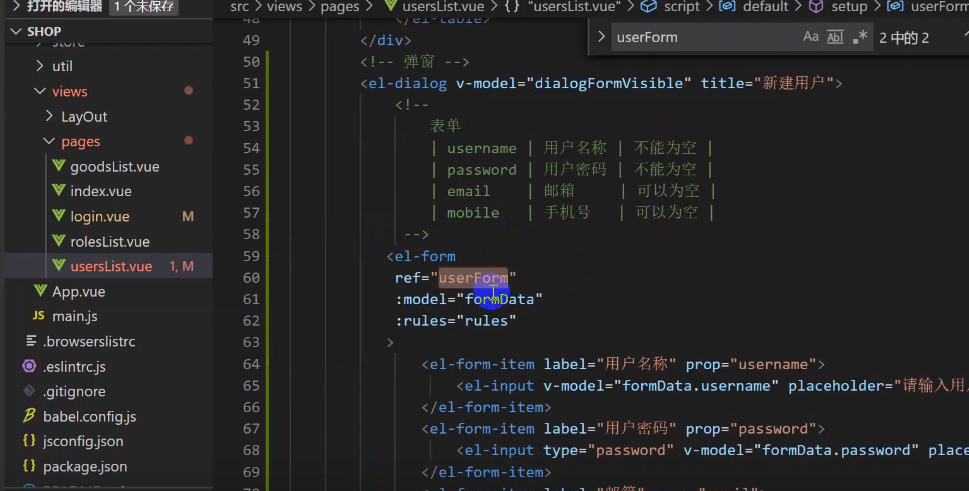The image size is (969, 491).
Task: Open .browserslistrc file
Action: 89,342
